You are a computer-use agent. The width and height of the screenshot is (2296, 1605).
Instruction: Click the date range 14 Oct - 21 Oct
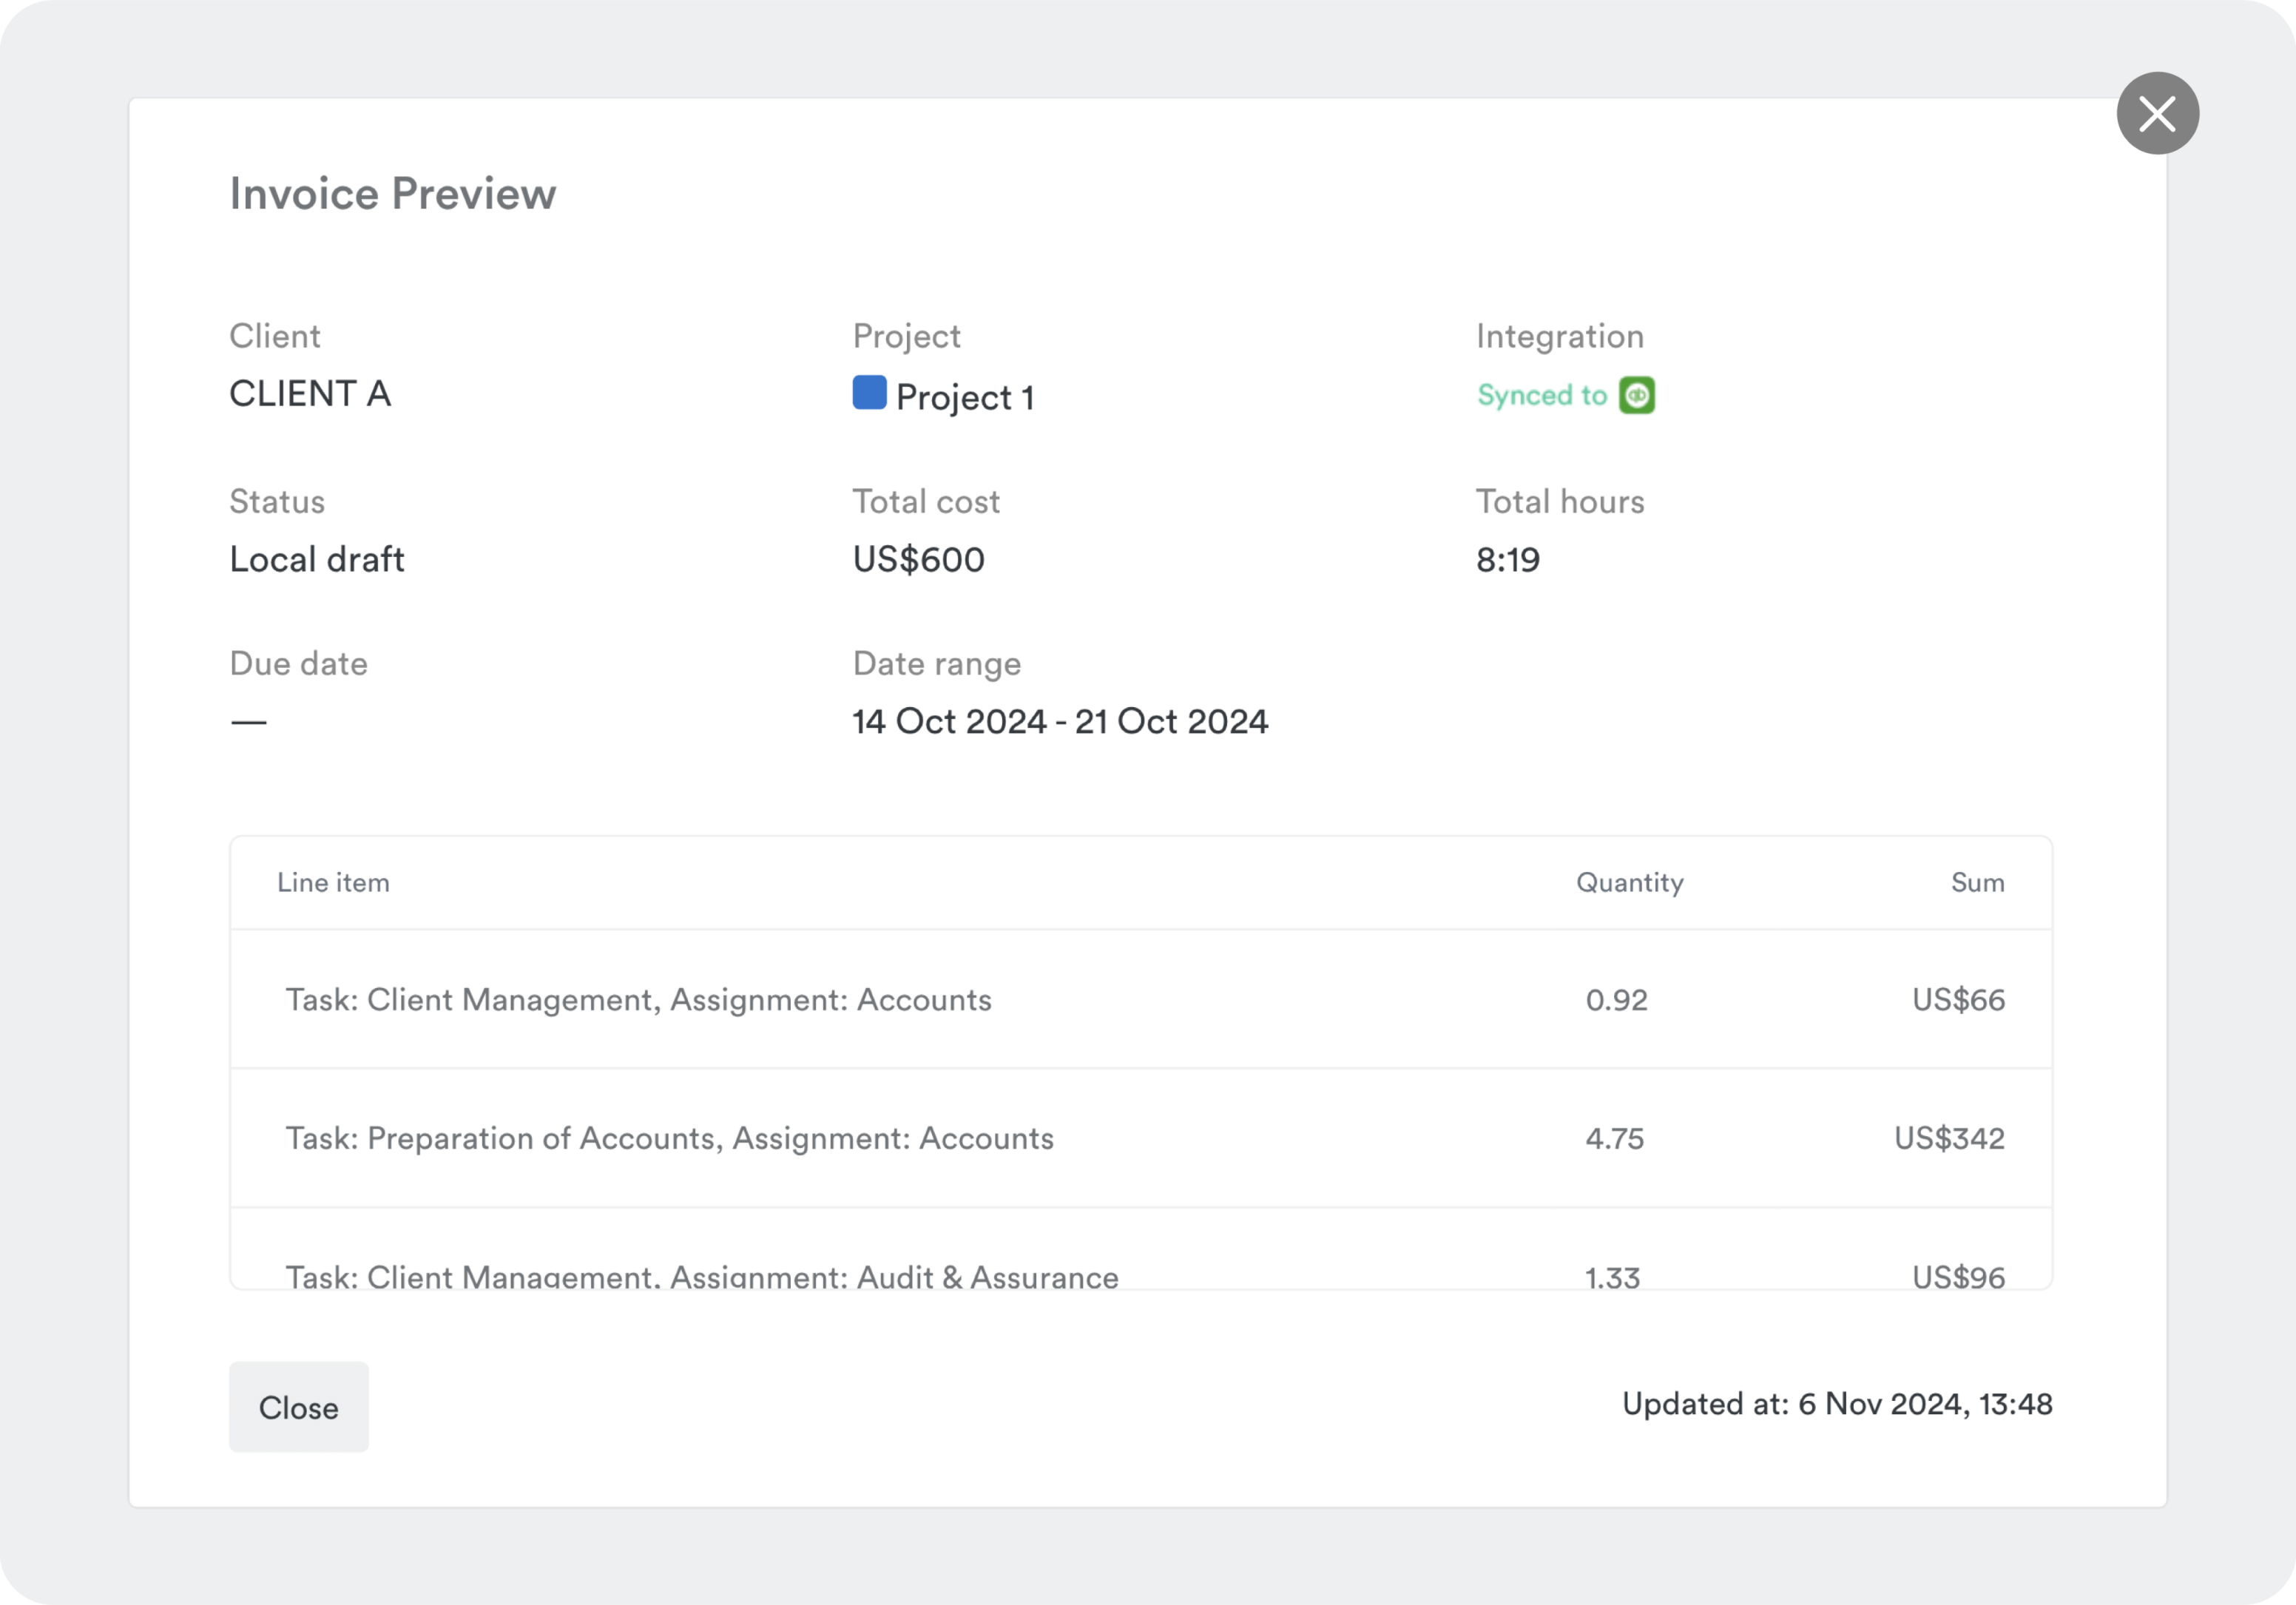[x=1060, y=722]
